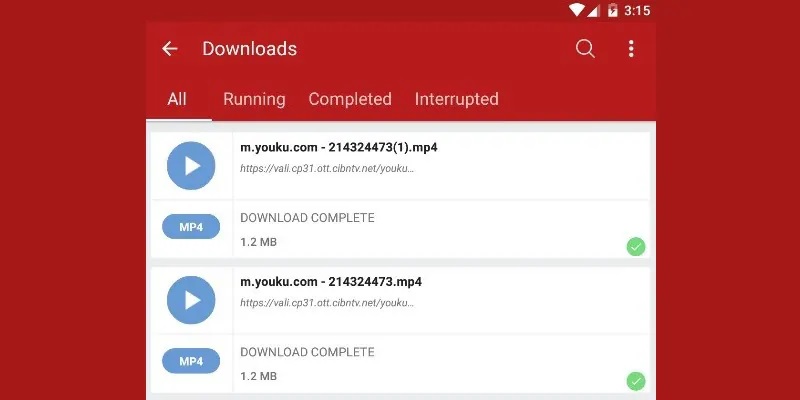Play the 214324473.mp4 video
The height and width of the screenshot is (400, 800).
[x=191, y=300]
